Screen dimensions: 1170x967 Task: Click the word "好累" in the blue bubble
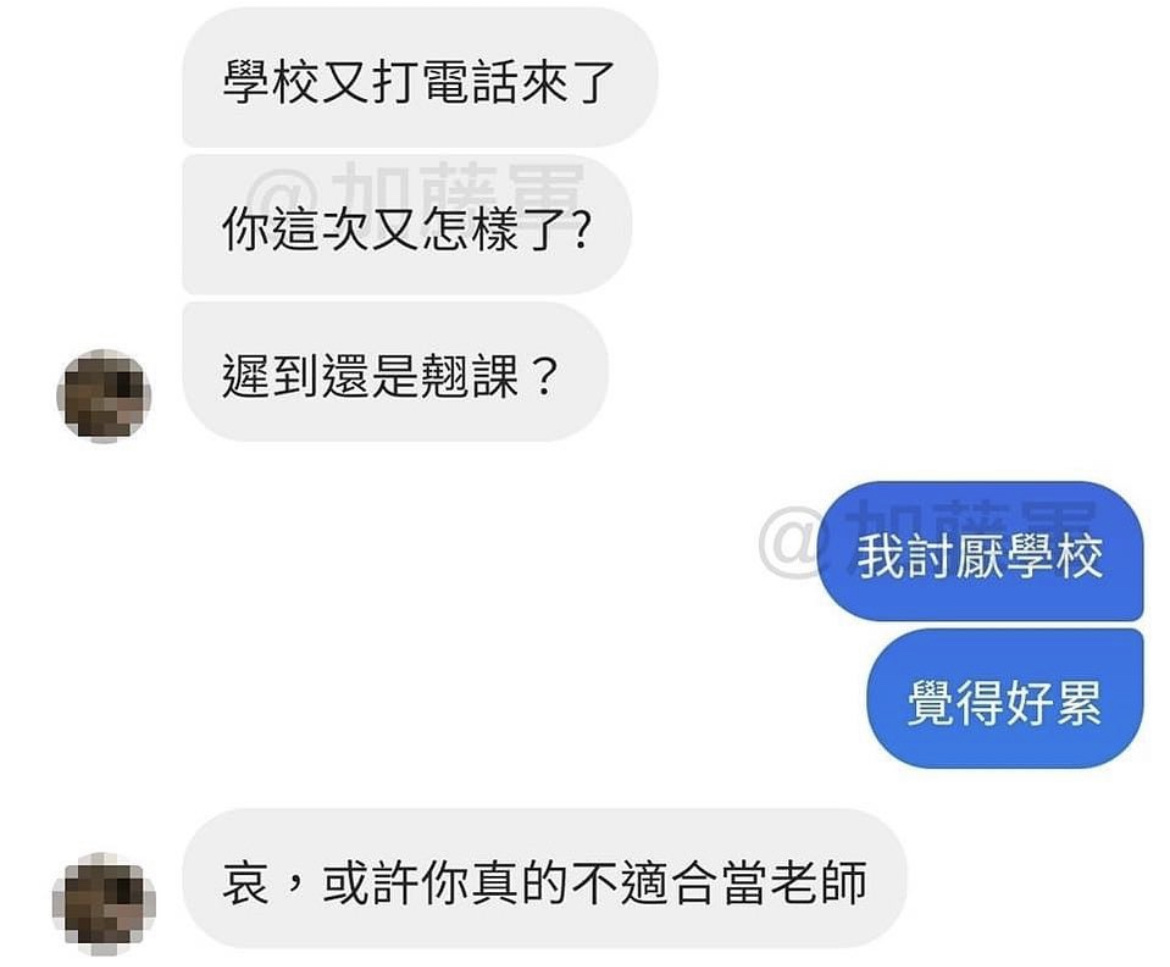1054,702
